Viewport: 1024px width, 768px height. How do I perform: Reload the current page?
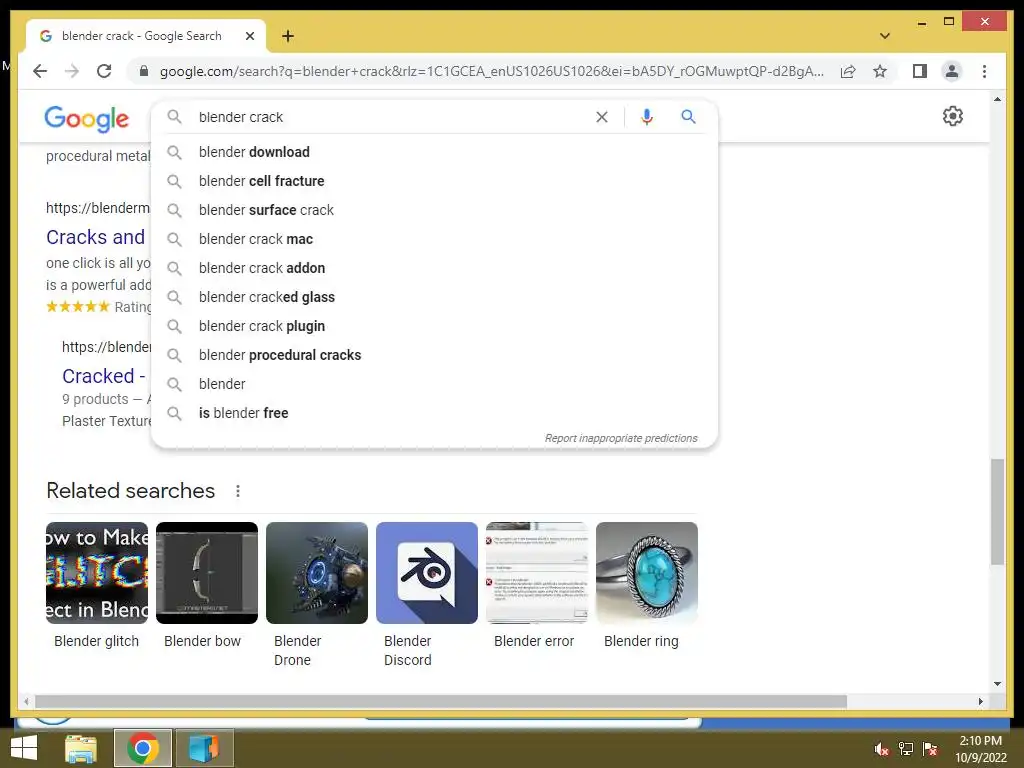coord(104,71)
